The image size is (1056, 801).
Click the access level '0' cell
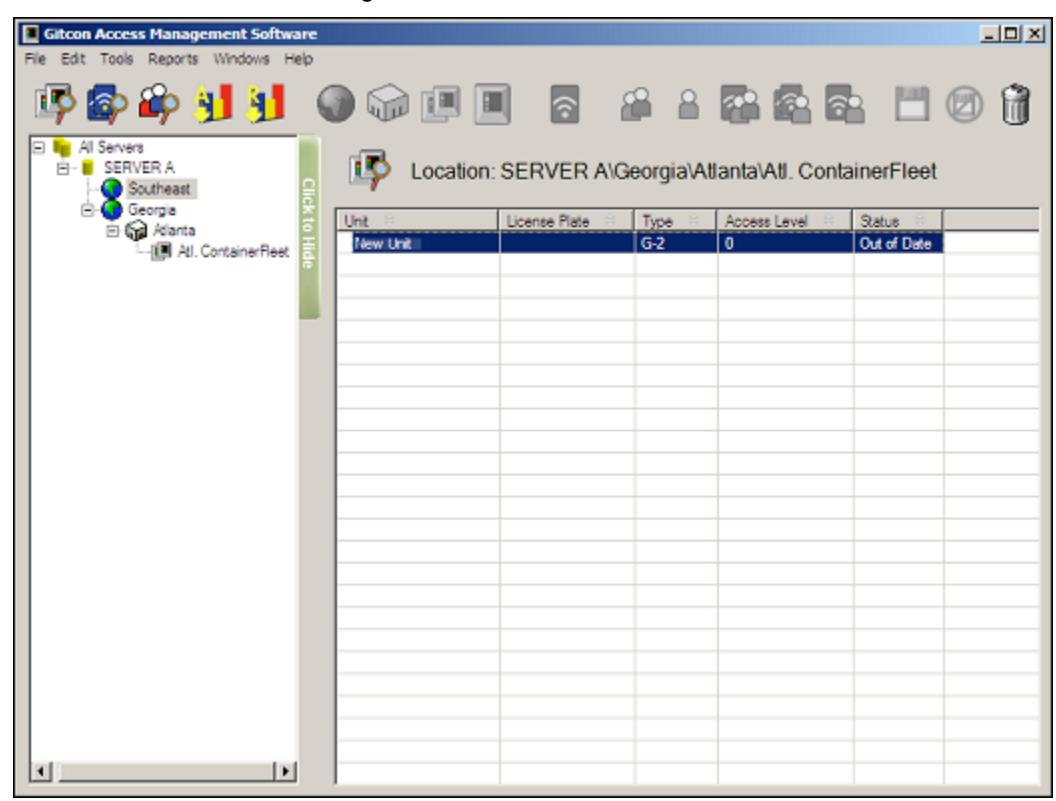point(785,243)
